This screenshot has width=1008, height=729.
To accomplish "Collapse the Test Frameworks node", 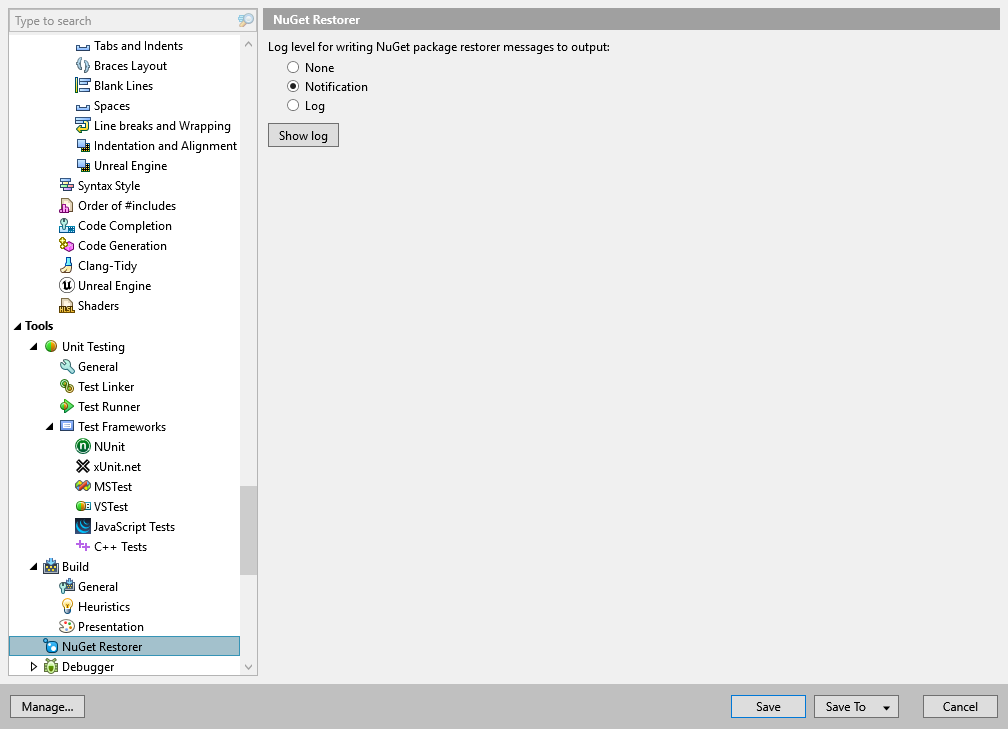I will point(49,426).
